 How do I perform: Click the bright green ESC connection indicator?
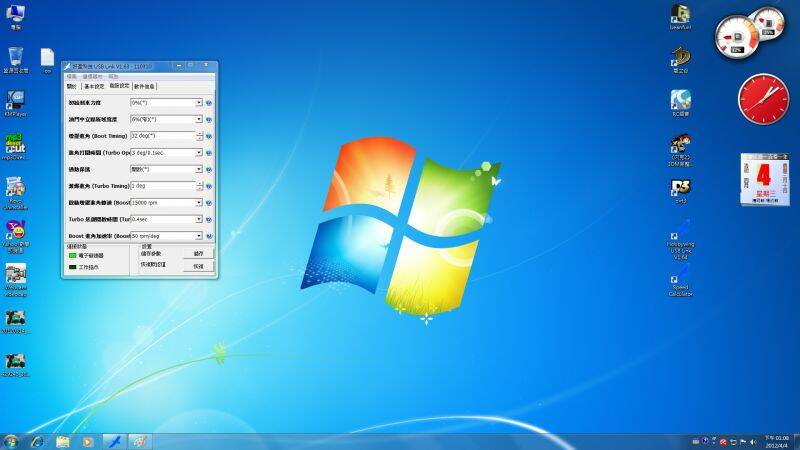coord(72,256)
